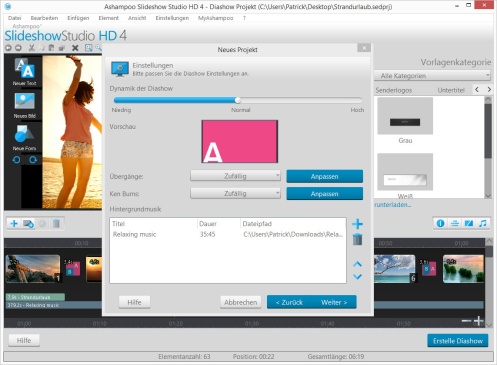Add background music with blue plus icon
This screenshot has height=365, width=497.
click(357, 224)
